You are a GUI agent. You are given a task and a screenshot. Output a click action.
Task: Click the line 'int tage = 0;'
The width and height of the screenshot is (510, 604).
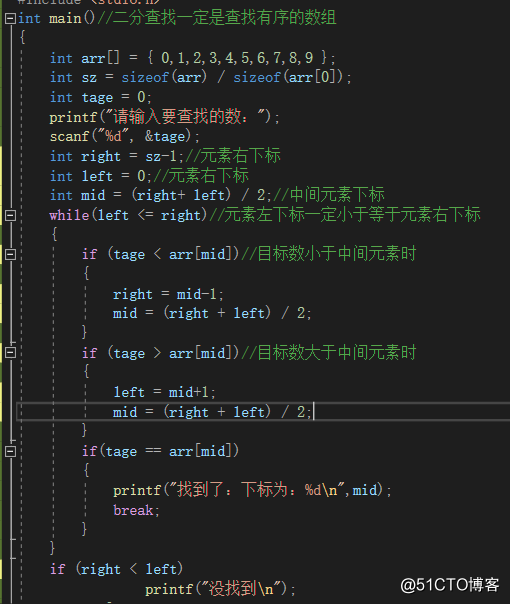click(x=101, y=97)
